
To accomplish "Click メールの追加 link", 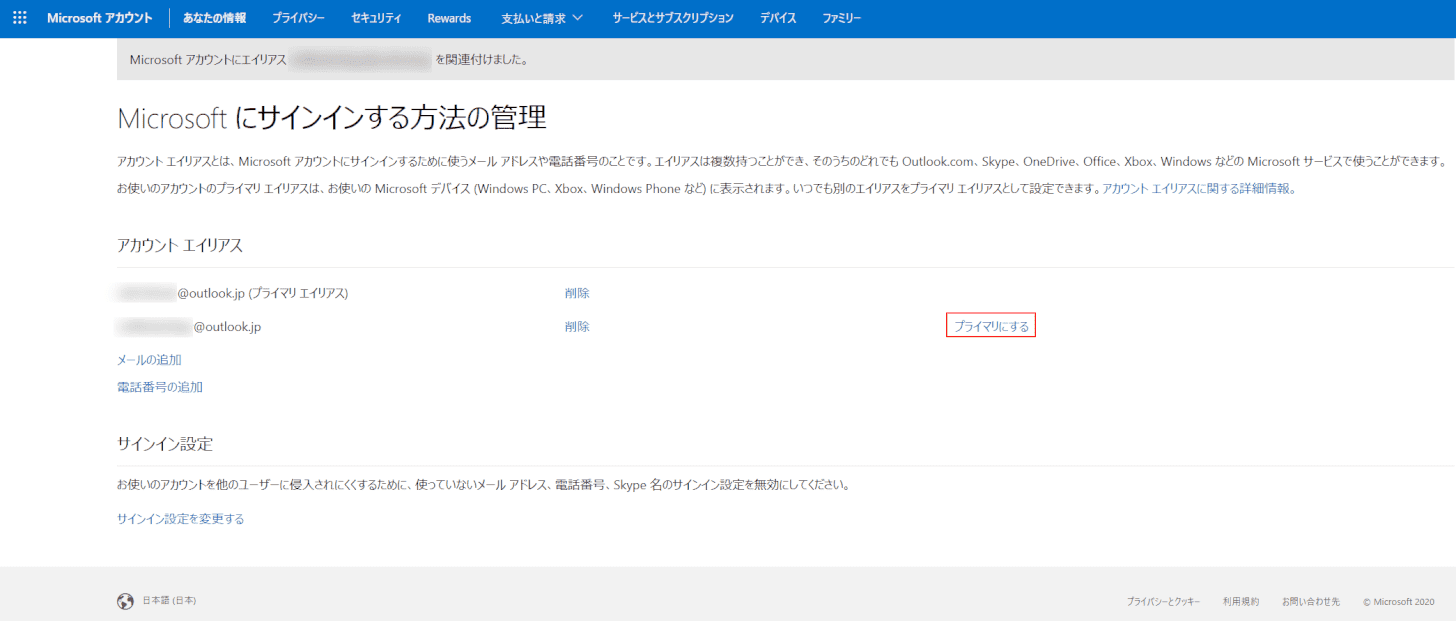I will 149,360.
